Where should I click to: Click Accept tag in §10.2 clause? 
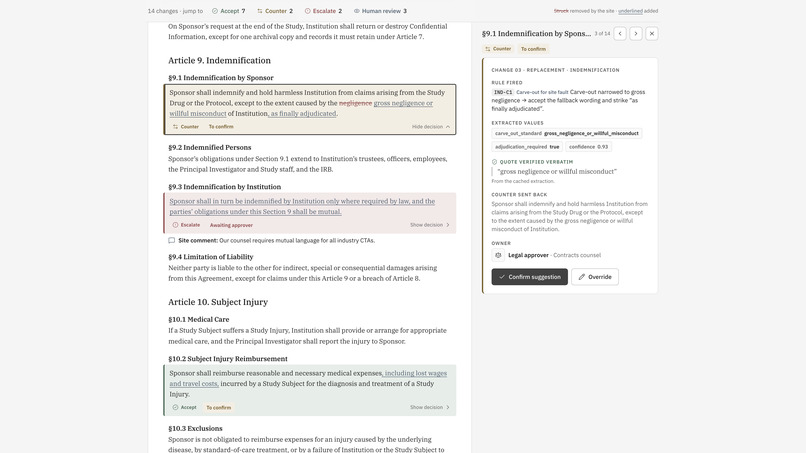click(185, 407)
